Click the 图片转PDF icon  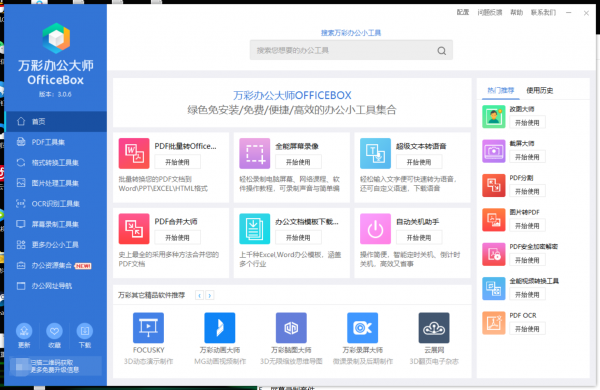coord(494,220)
